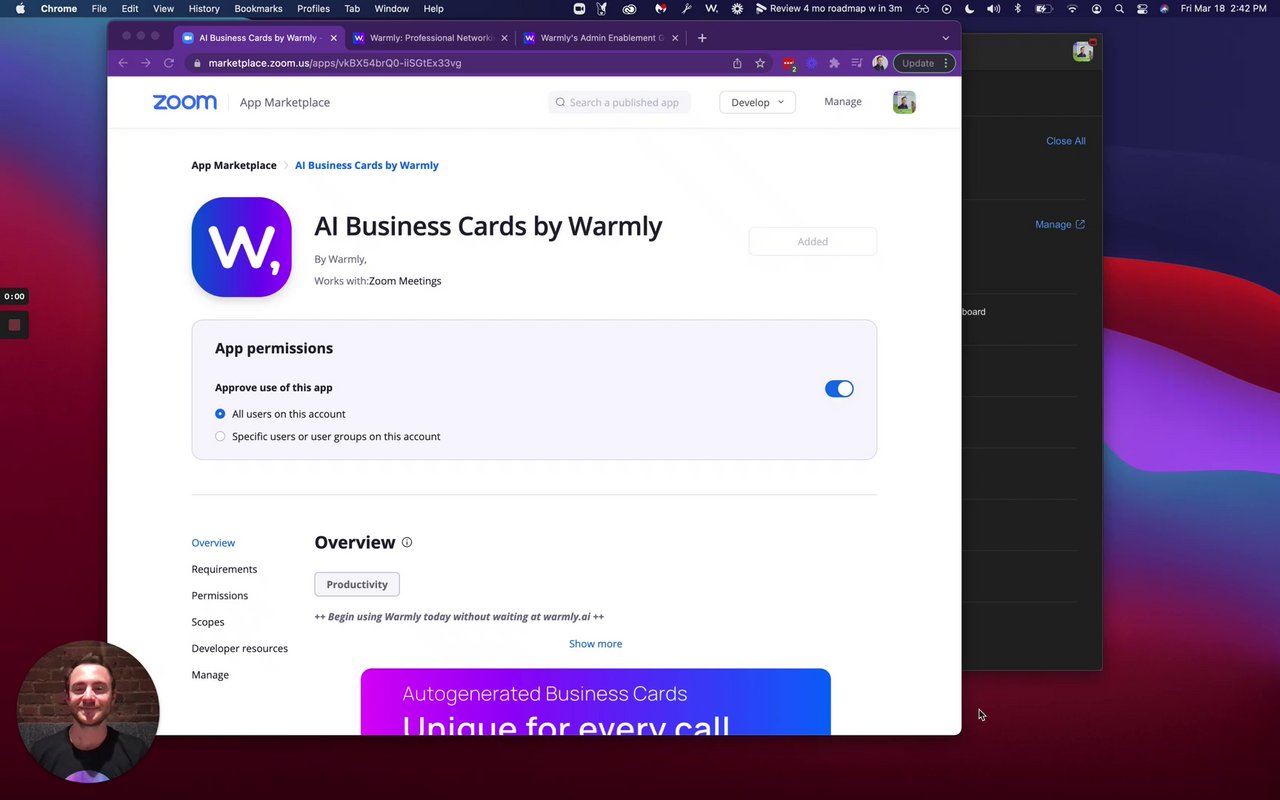Open the Apple menu

(20, 8)
